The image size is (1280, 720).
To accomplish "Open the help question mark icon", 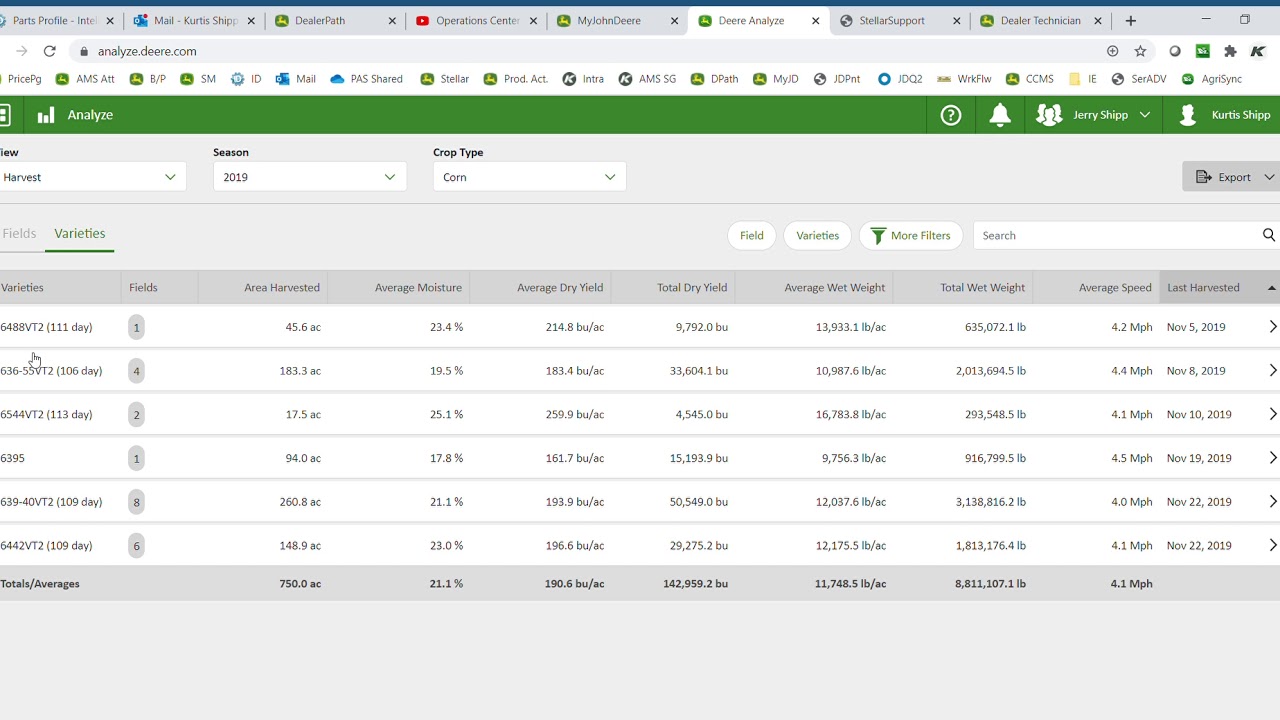I will (x=951, y=115).
